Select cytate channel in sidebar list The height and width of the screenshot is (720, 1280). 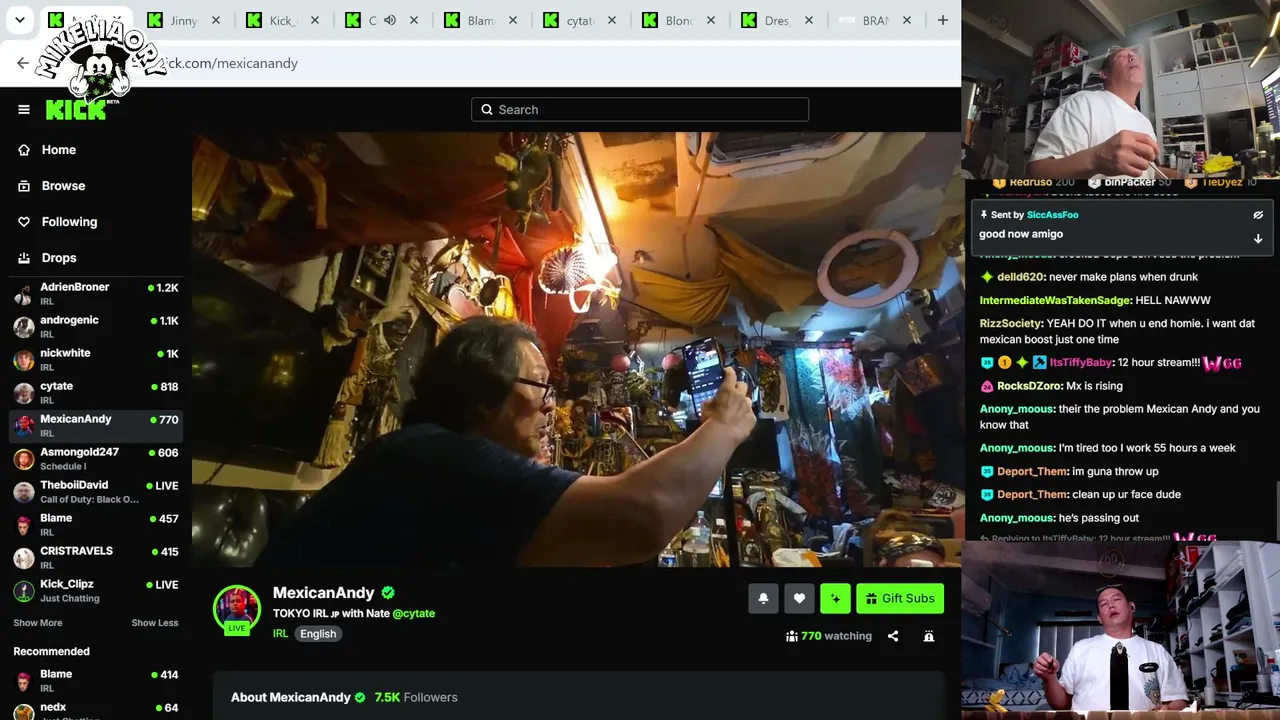pyautogui.click(x=96, y=393)
